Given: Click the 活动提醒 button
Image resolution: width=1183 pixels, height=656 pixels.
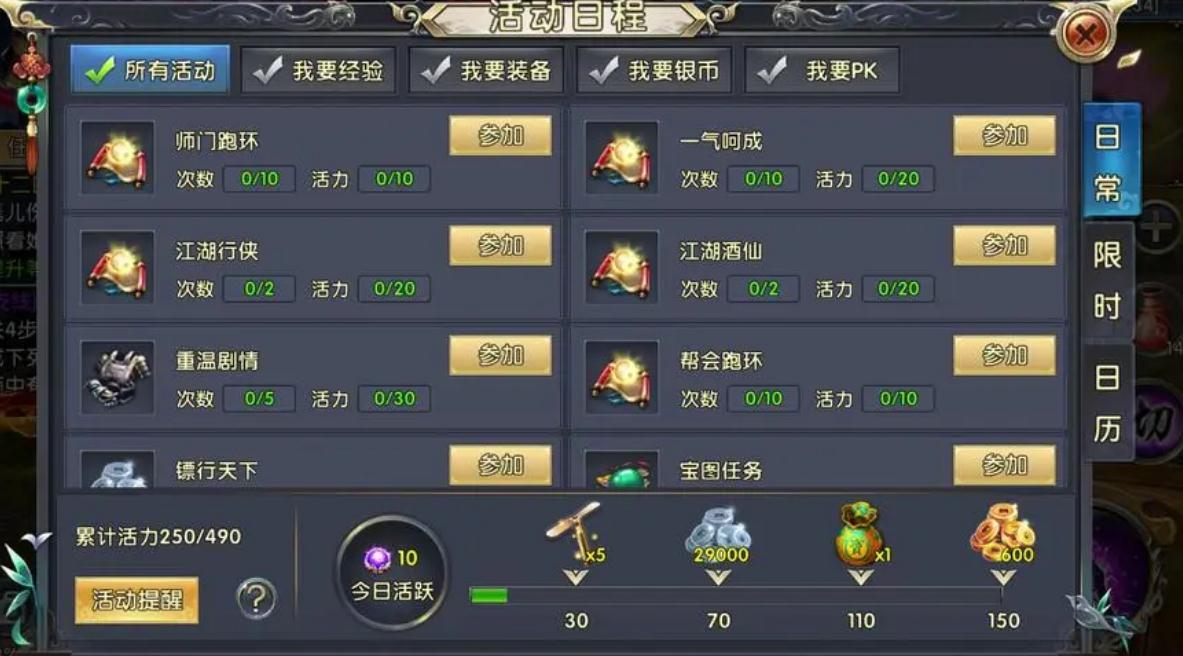Looking at the screenshot, I should point(137,600).
